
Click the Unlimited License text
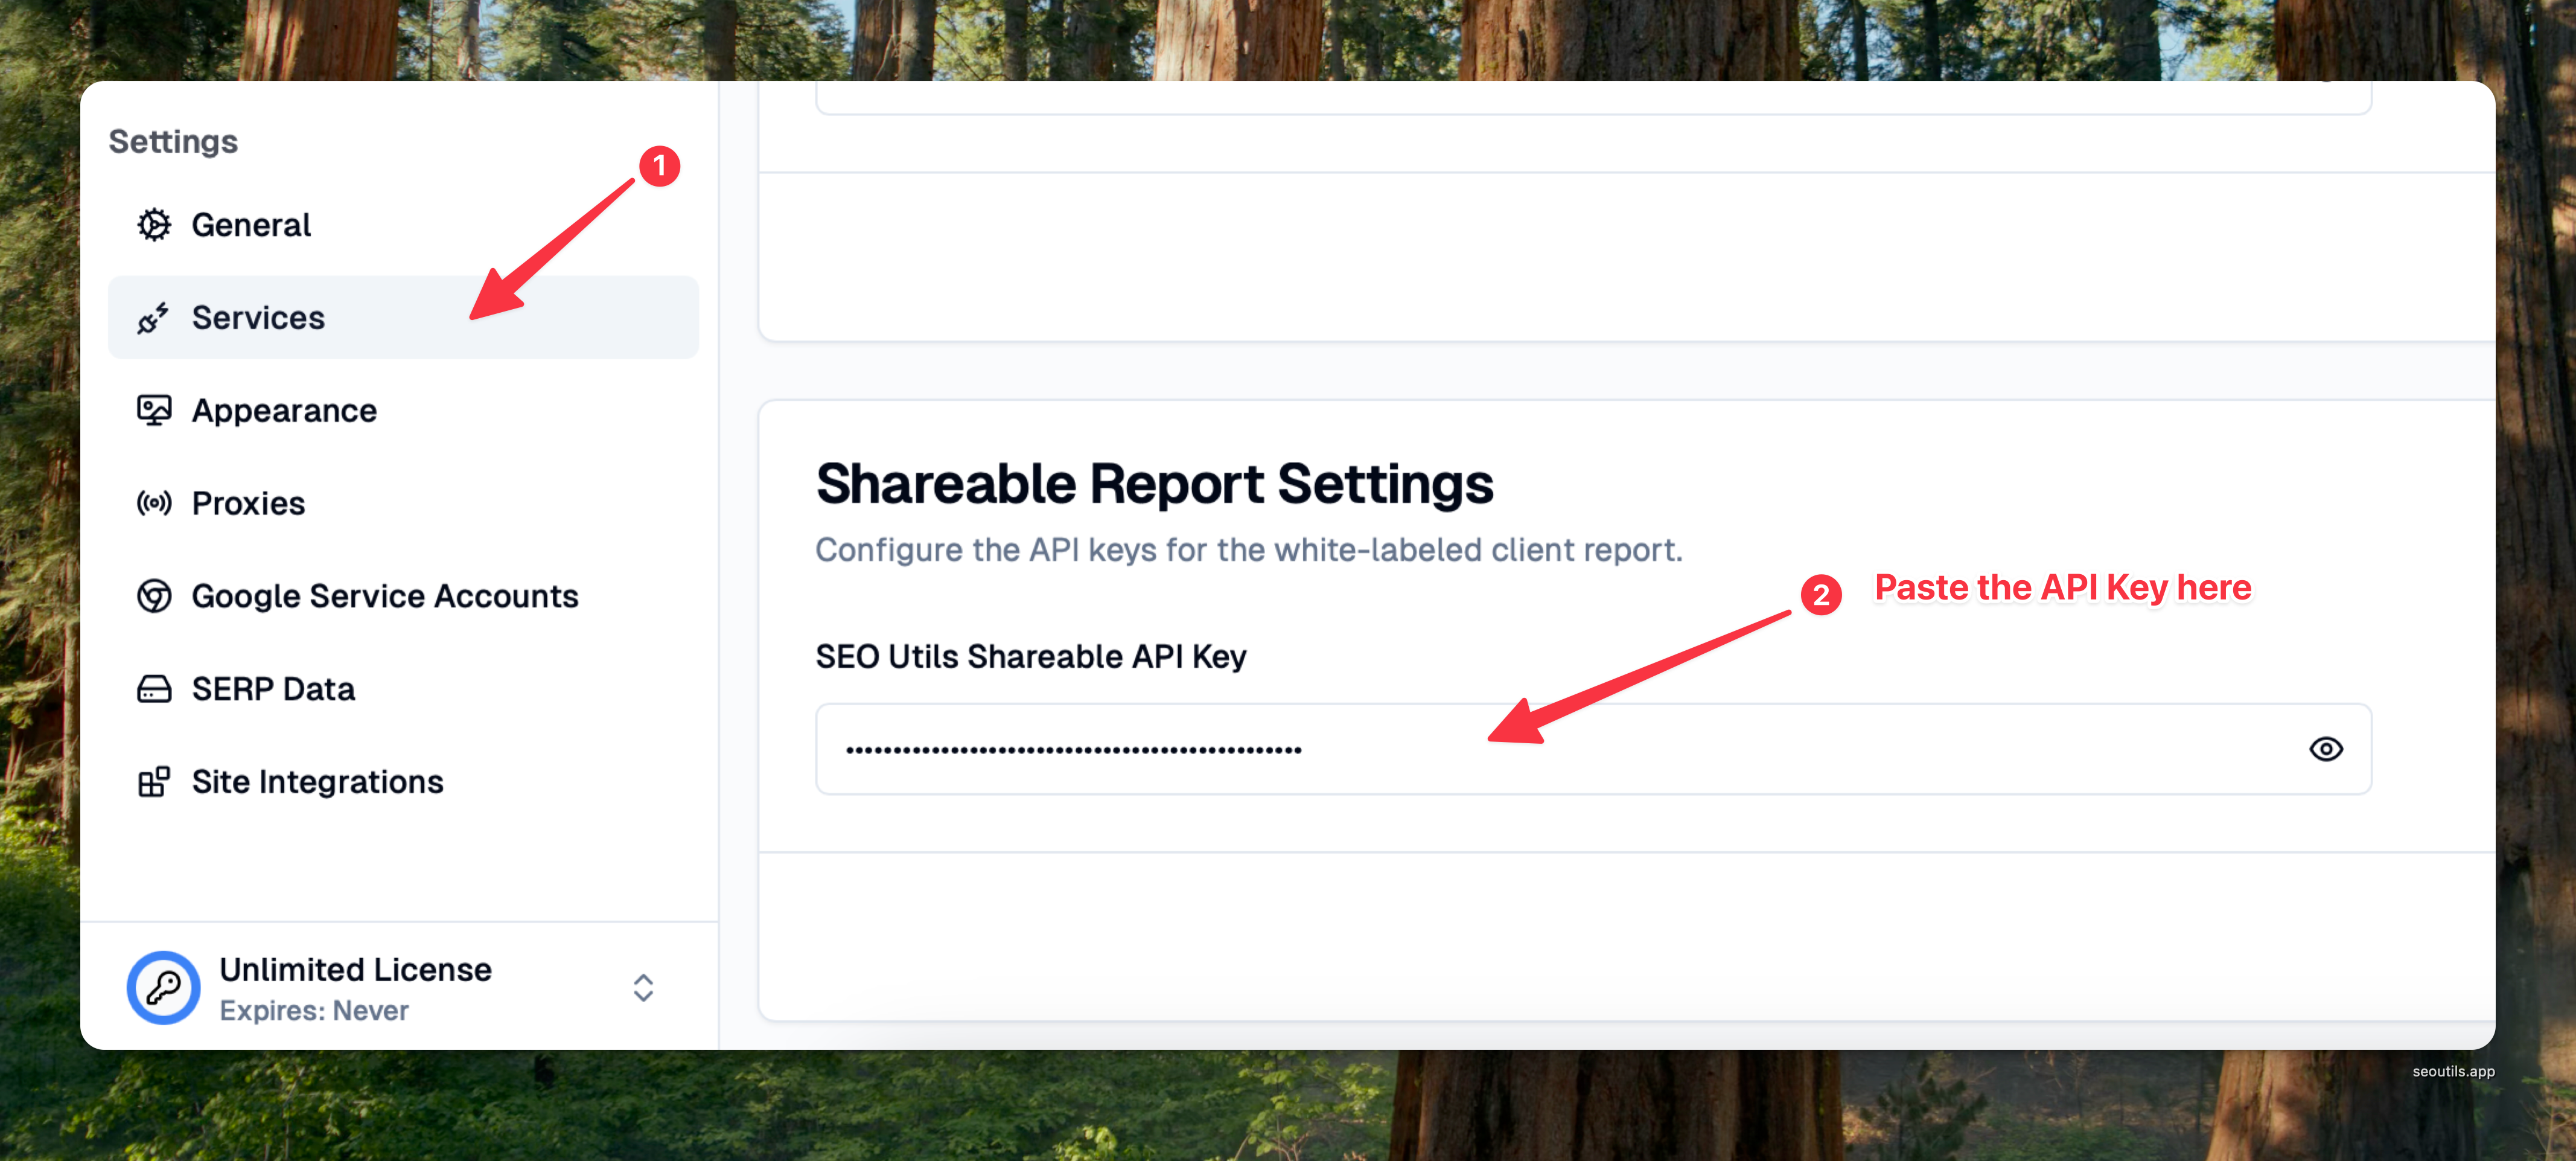(355, 970)
